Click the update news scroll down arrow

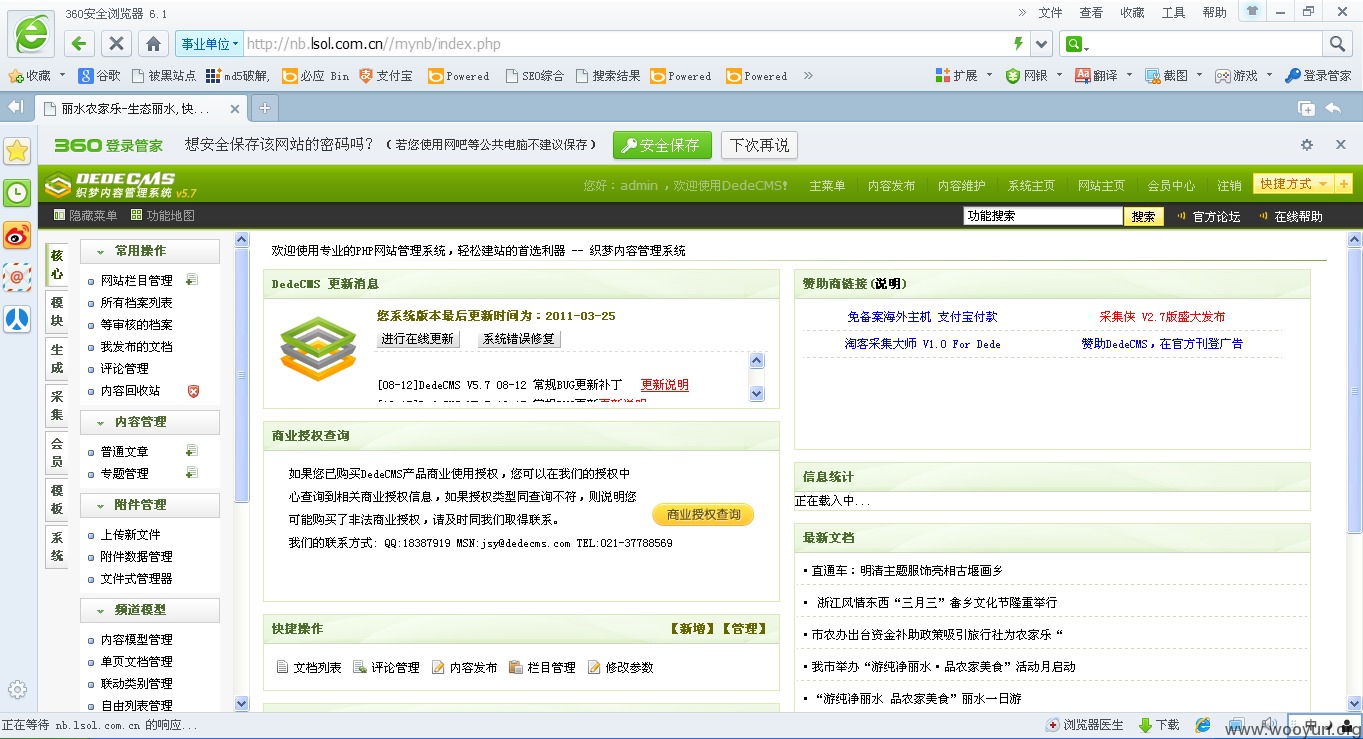pyautogui.click(x=757, y=394)
